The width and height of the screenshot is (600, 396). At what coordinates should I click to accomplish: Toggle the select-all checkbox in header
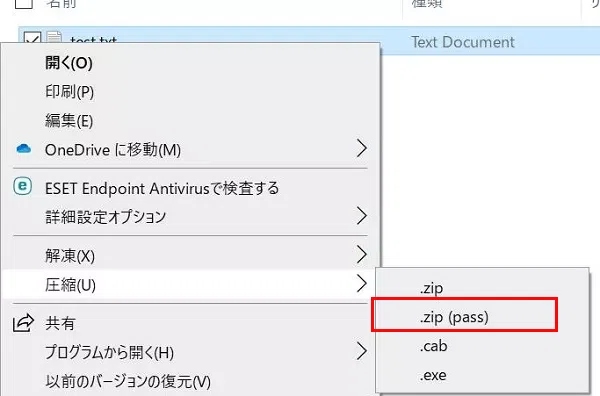(24, 4)
